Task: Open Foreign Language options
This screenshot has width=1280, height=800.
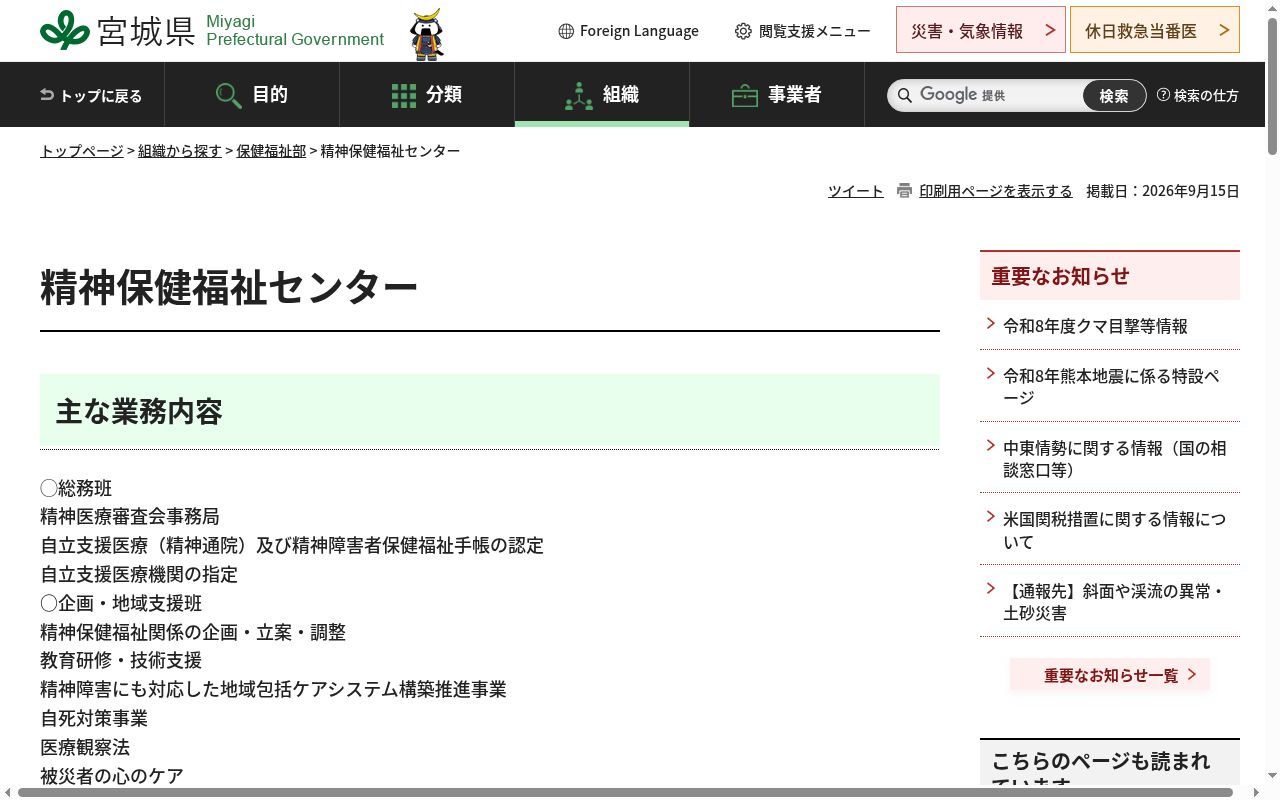Action: 628,31
